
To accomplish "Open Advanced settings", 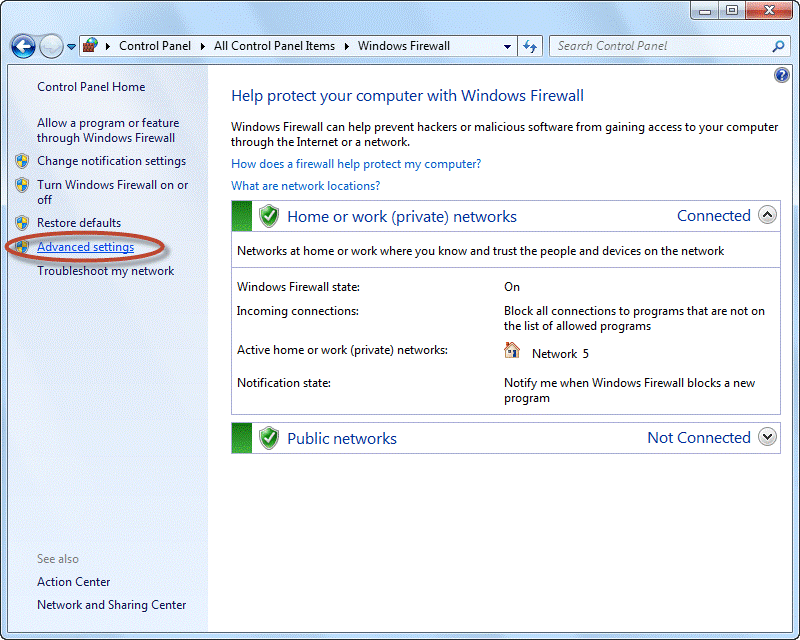I will [x=85, y=246].
